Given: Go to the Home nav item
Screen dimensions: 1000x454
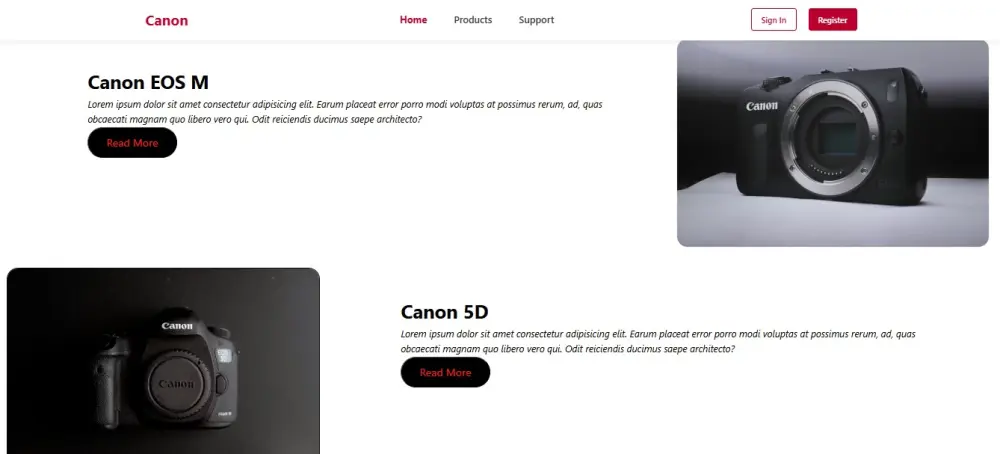Looking at the screenshot, I should [x=413, y=20].
